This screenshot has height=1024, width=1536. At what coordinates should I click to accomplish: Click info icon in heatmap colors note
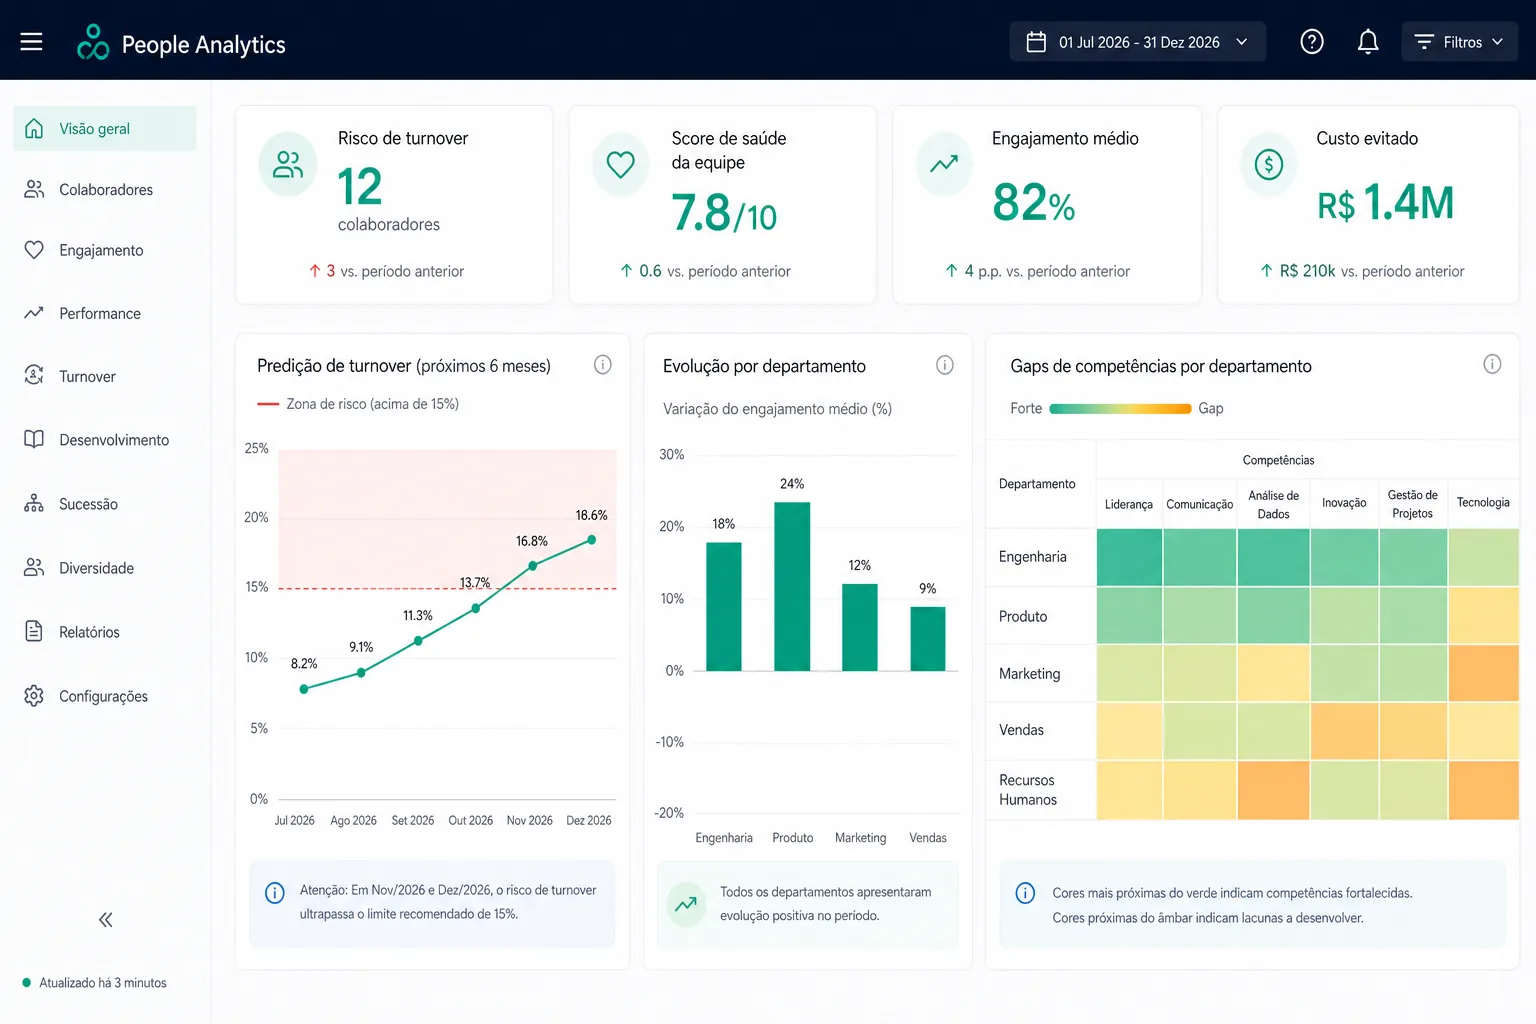pos(1025,893)
